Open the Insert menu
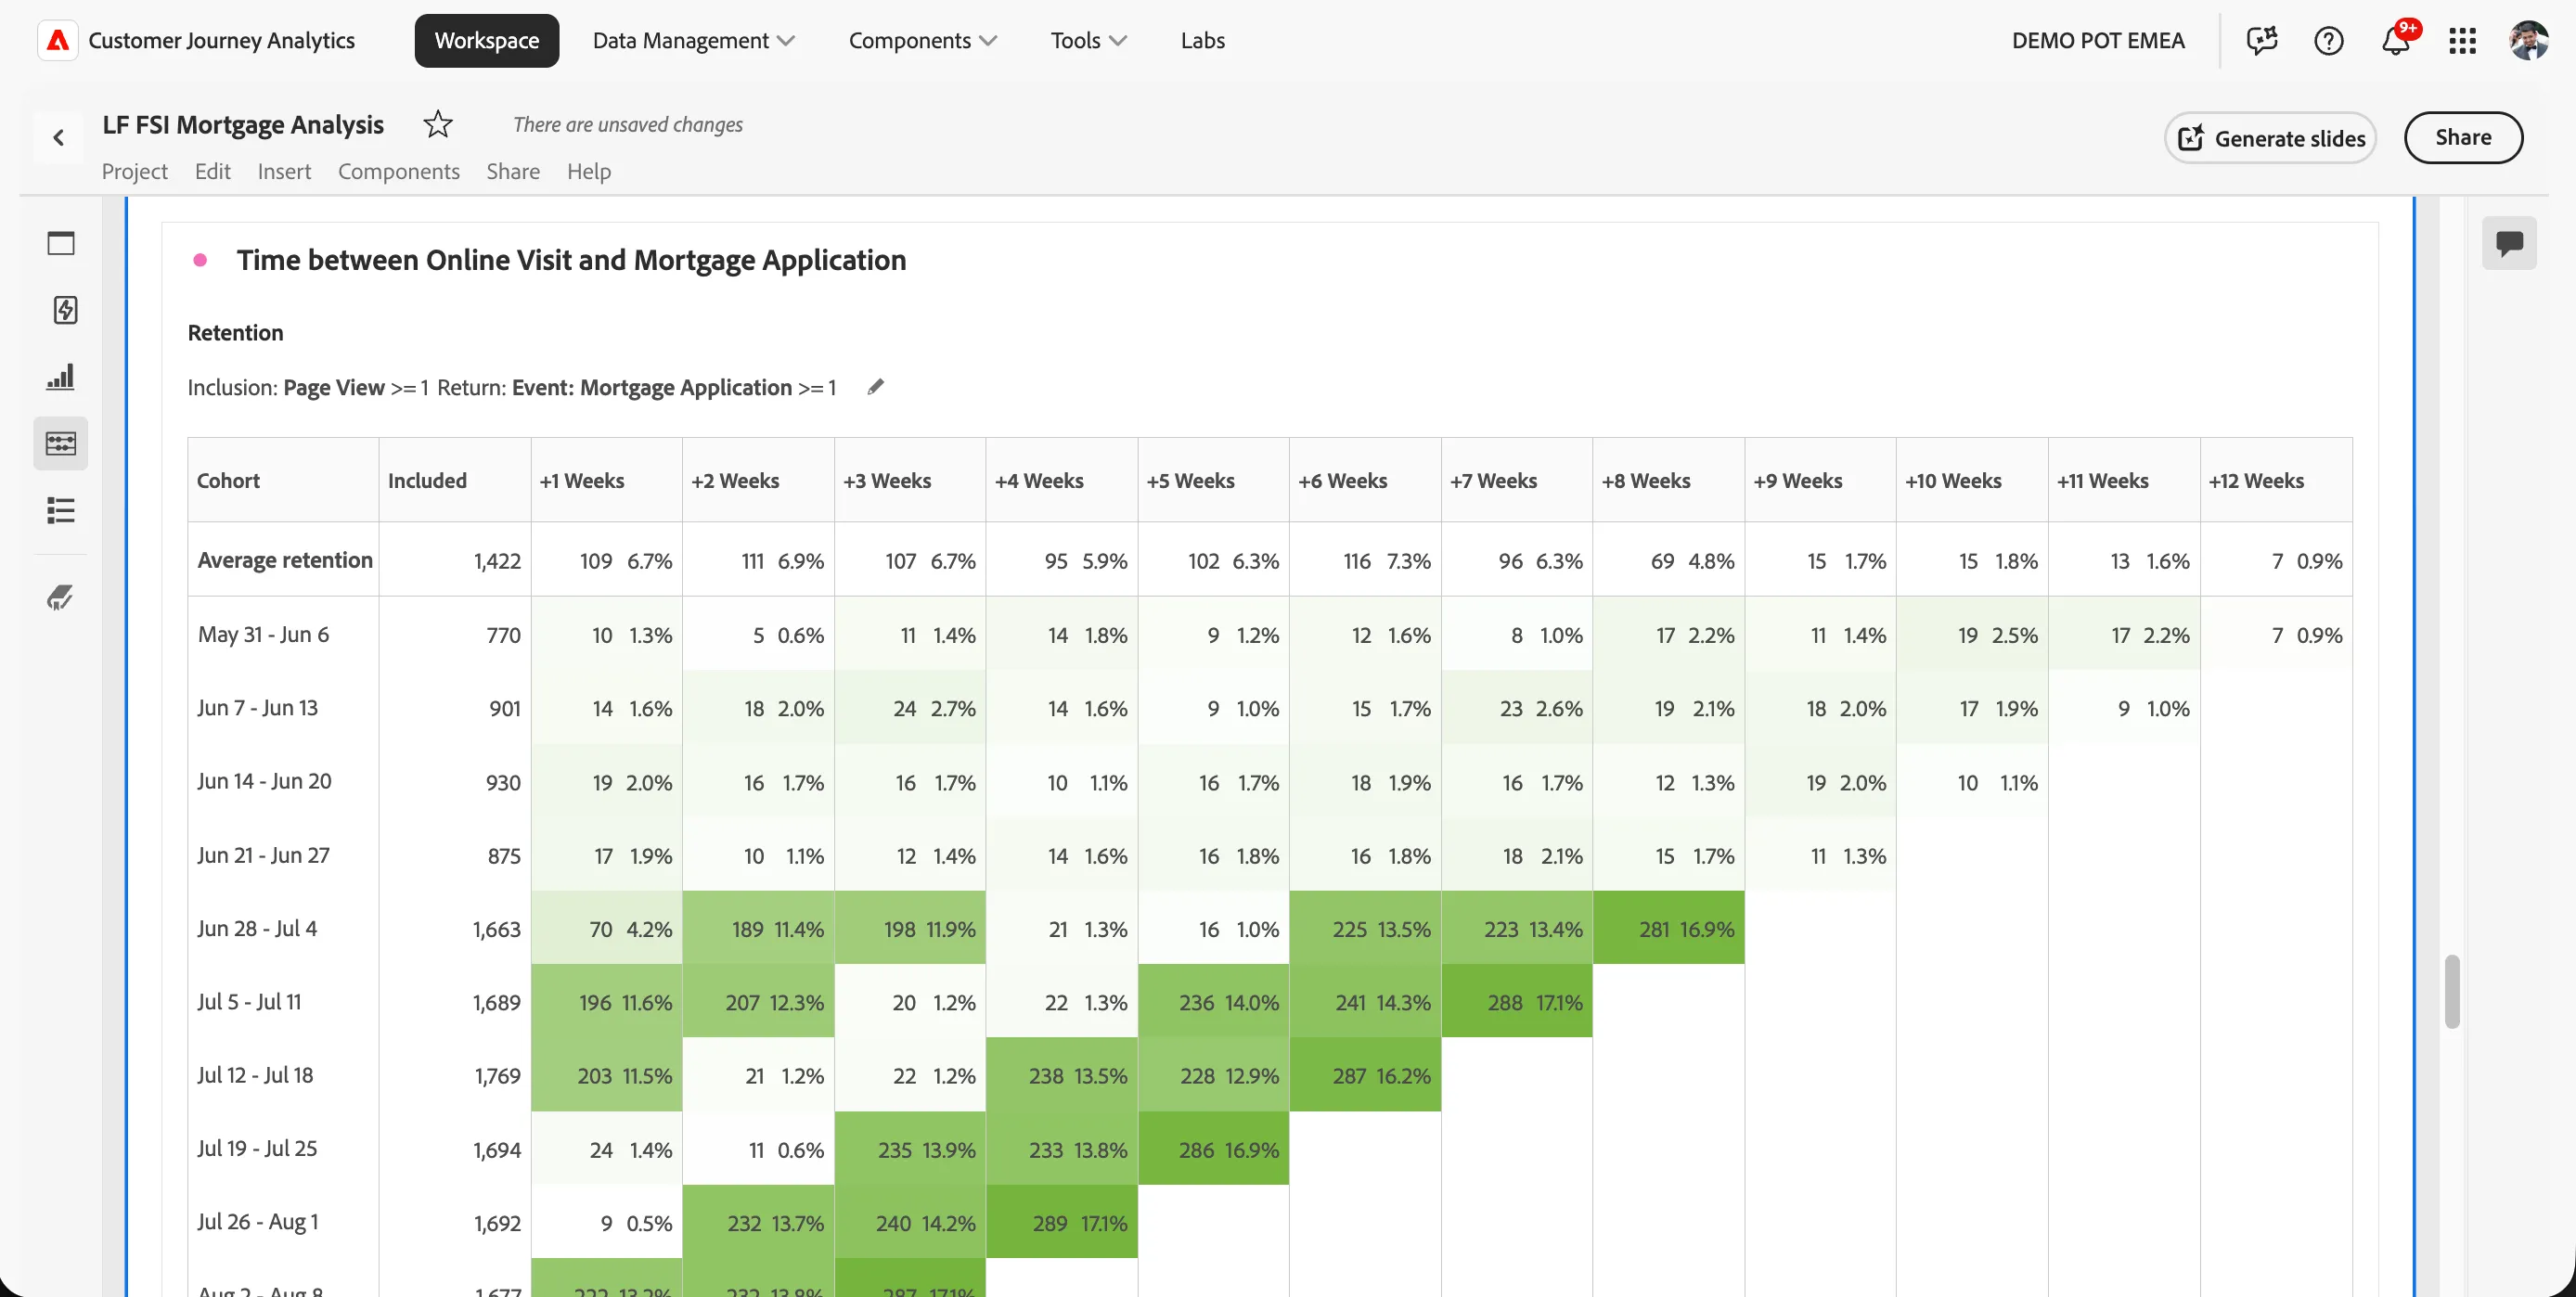Image resolution: width=2576 pixels, height=1297 pixels. coord(284,171)
